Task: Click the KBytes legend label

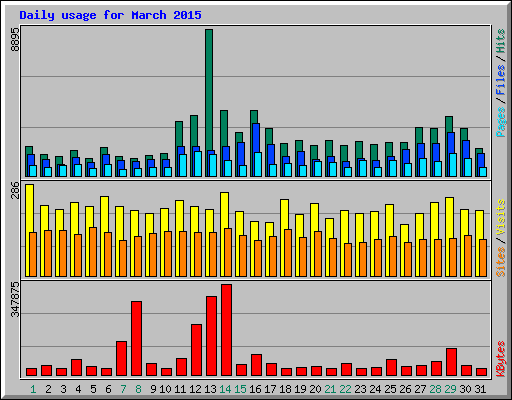Action: (501, 359)
